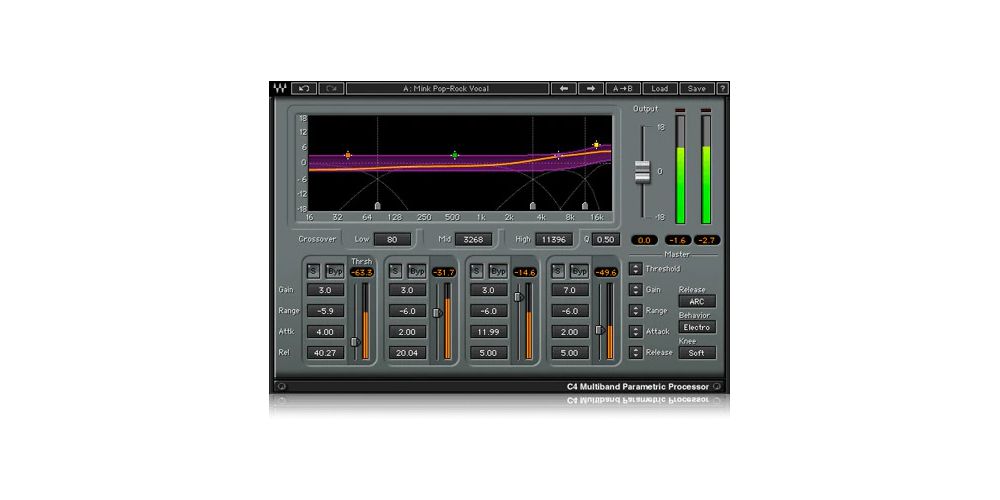This screenshot has width=1000, height=500.
Task: Change Knee mode Soft button
Action: [697, 353]
